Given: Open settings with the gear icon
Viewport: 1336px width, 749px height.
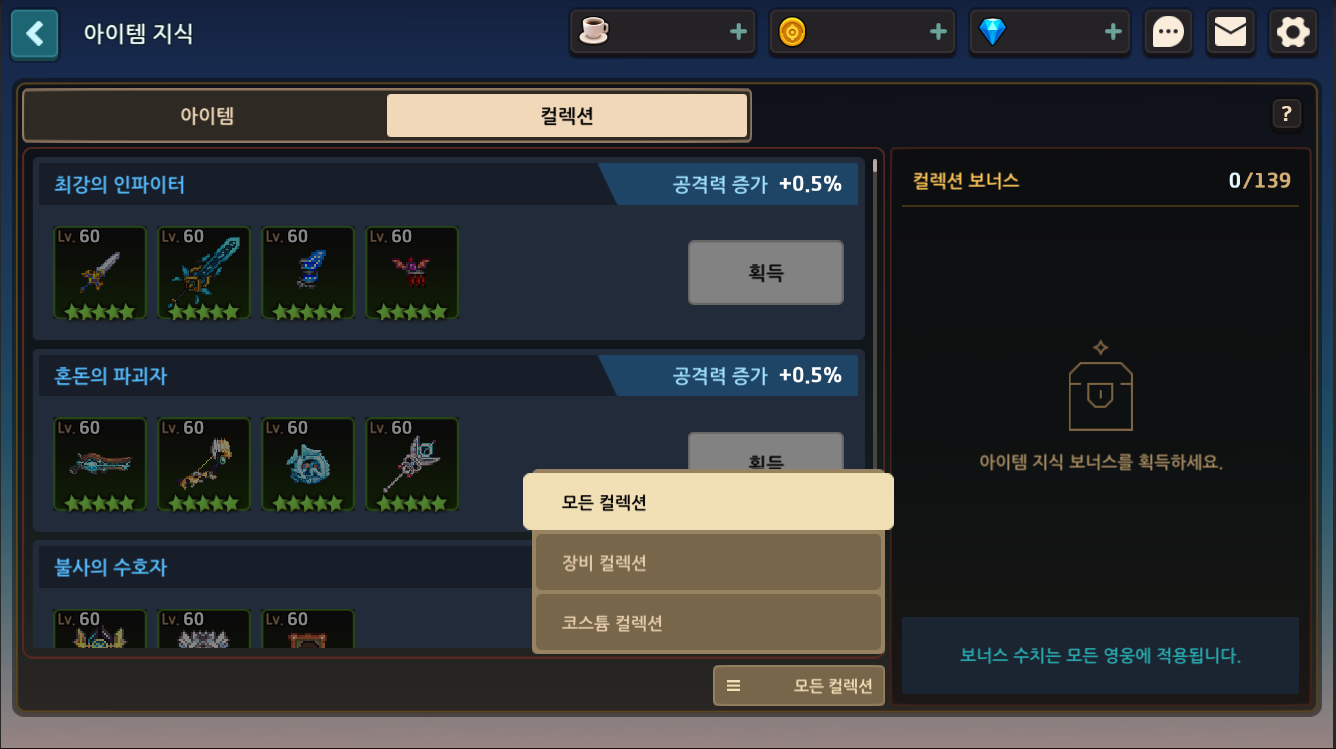Looking at the screenshot, I should 1293,33.
